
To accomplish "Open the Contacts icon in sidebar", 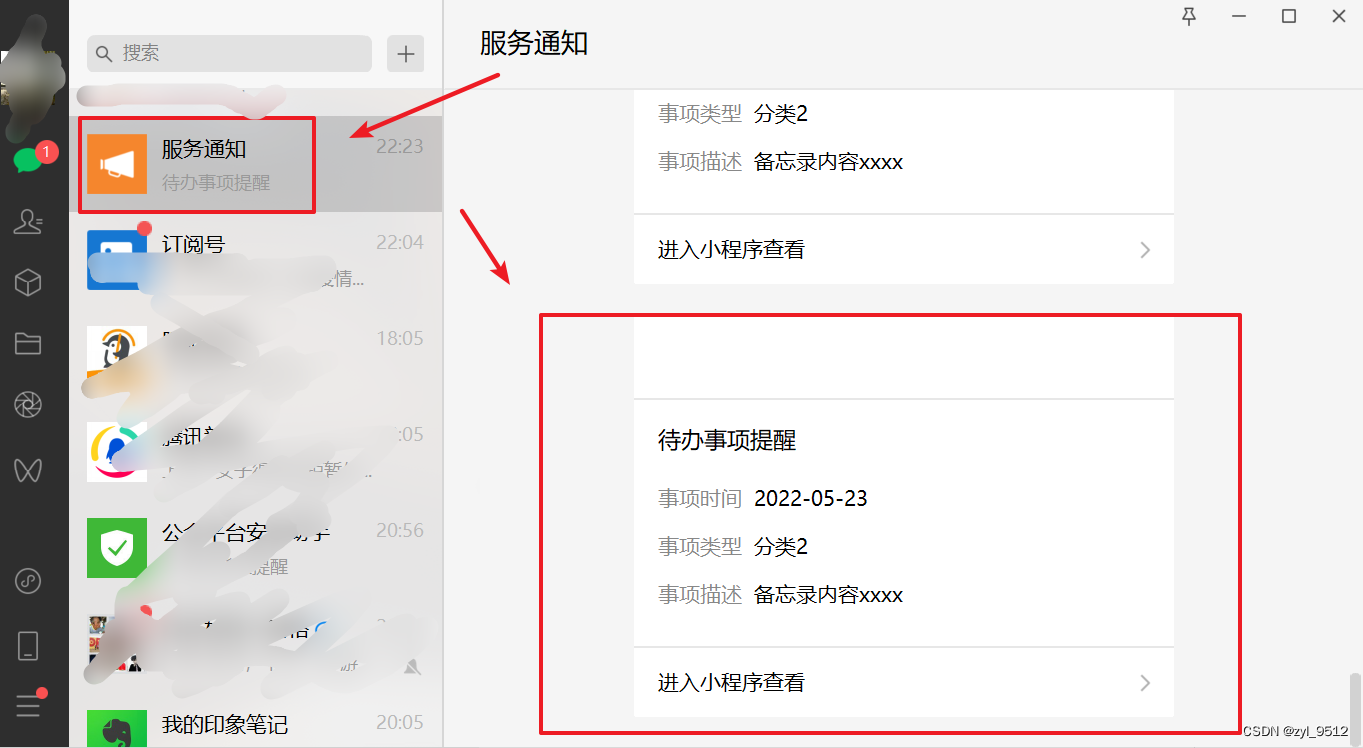I will click(28, 221).
